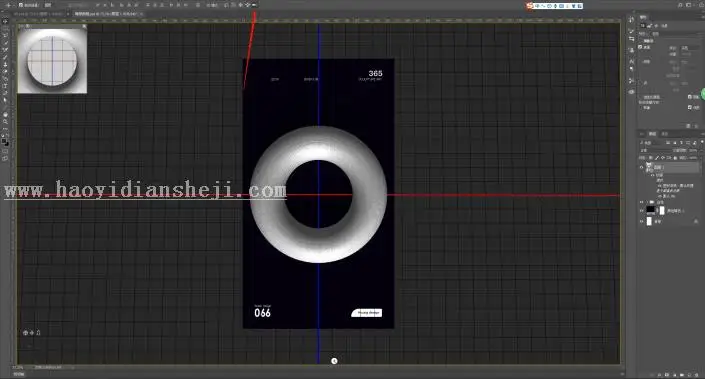
Task: Hide the background layer eye icon
Action: (642, 221)
